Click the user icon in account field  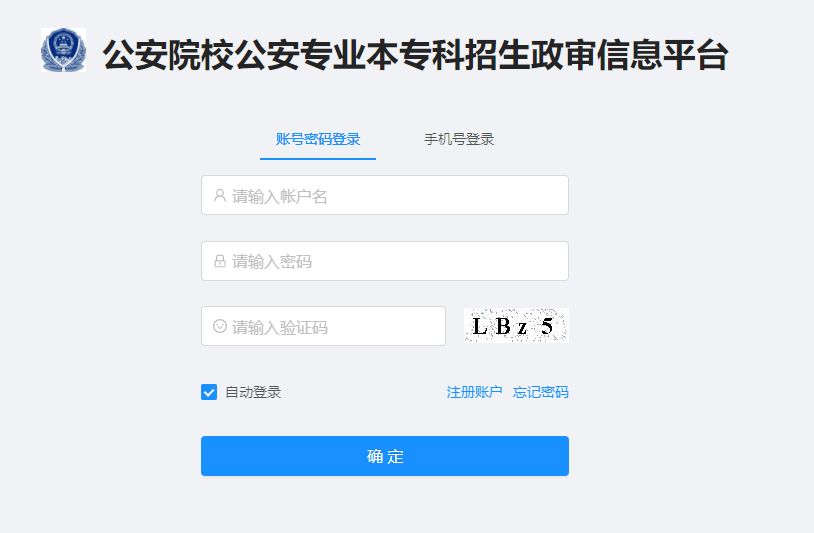pyautogui.click(x=220, y=196)
